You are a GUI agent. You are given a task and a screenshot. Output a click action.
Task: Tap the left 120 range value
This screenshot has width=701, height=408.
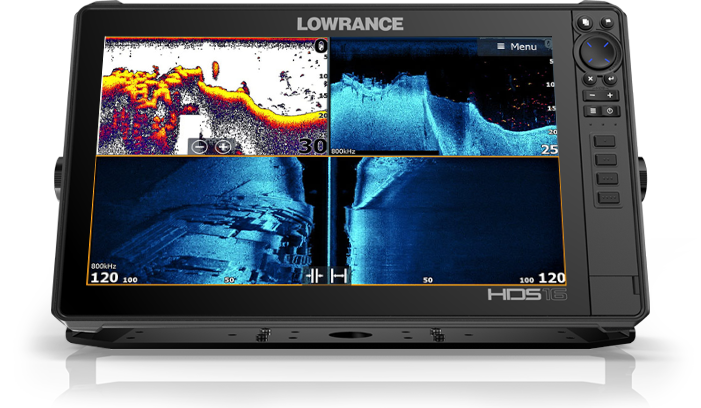[104, 278]
